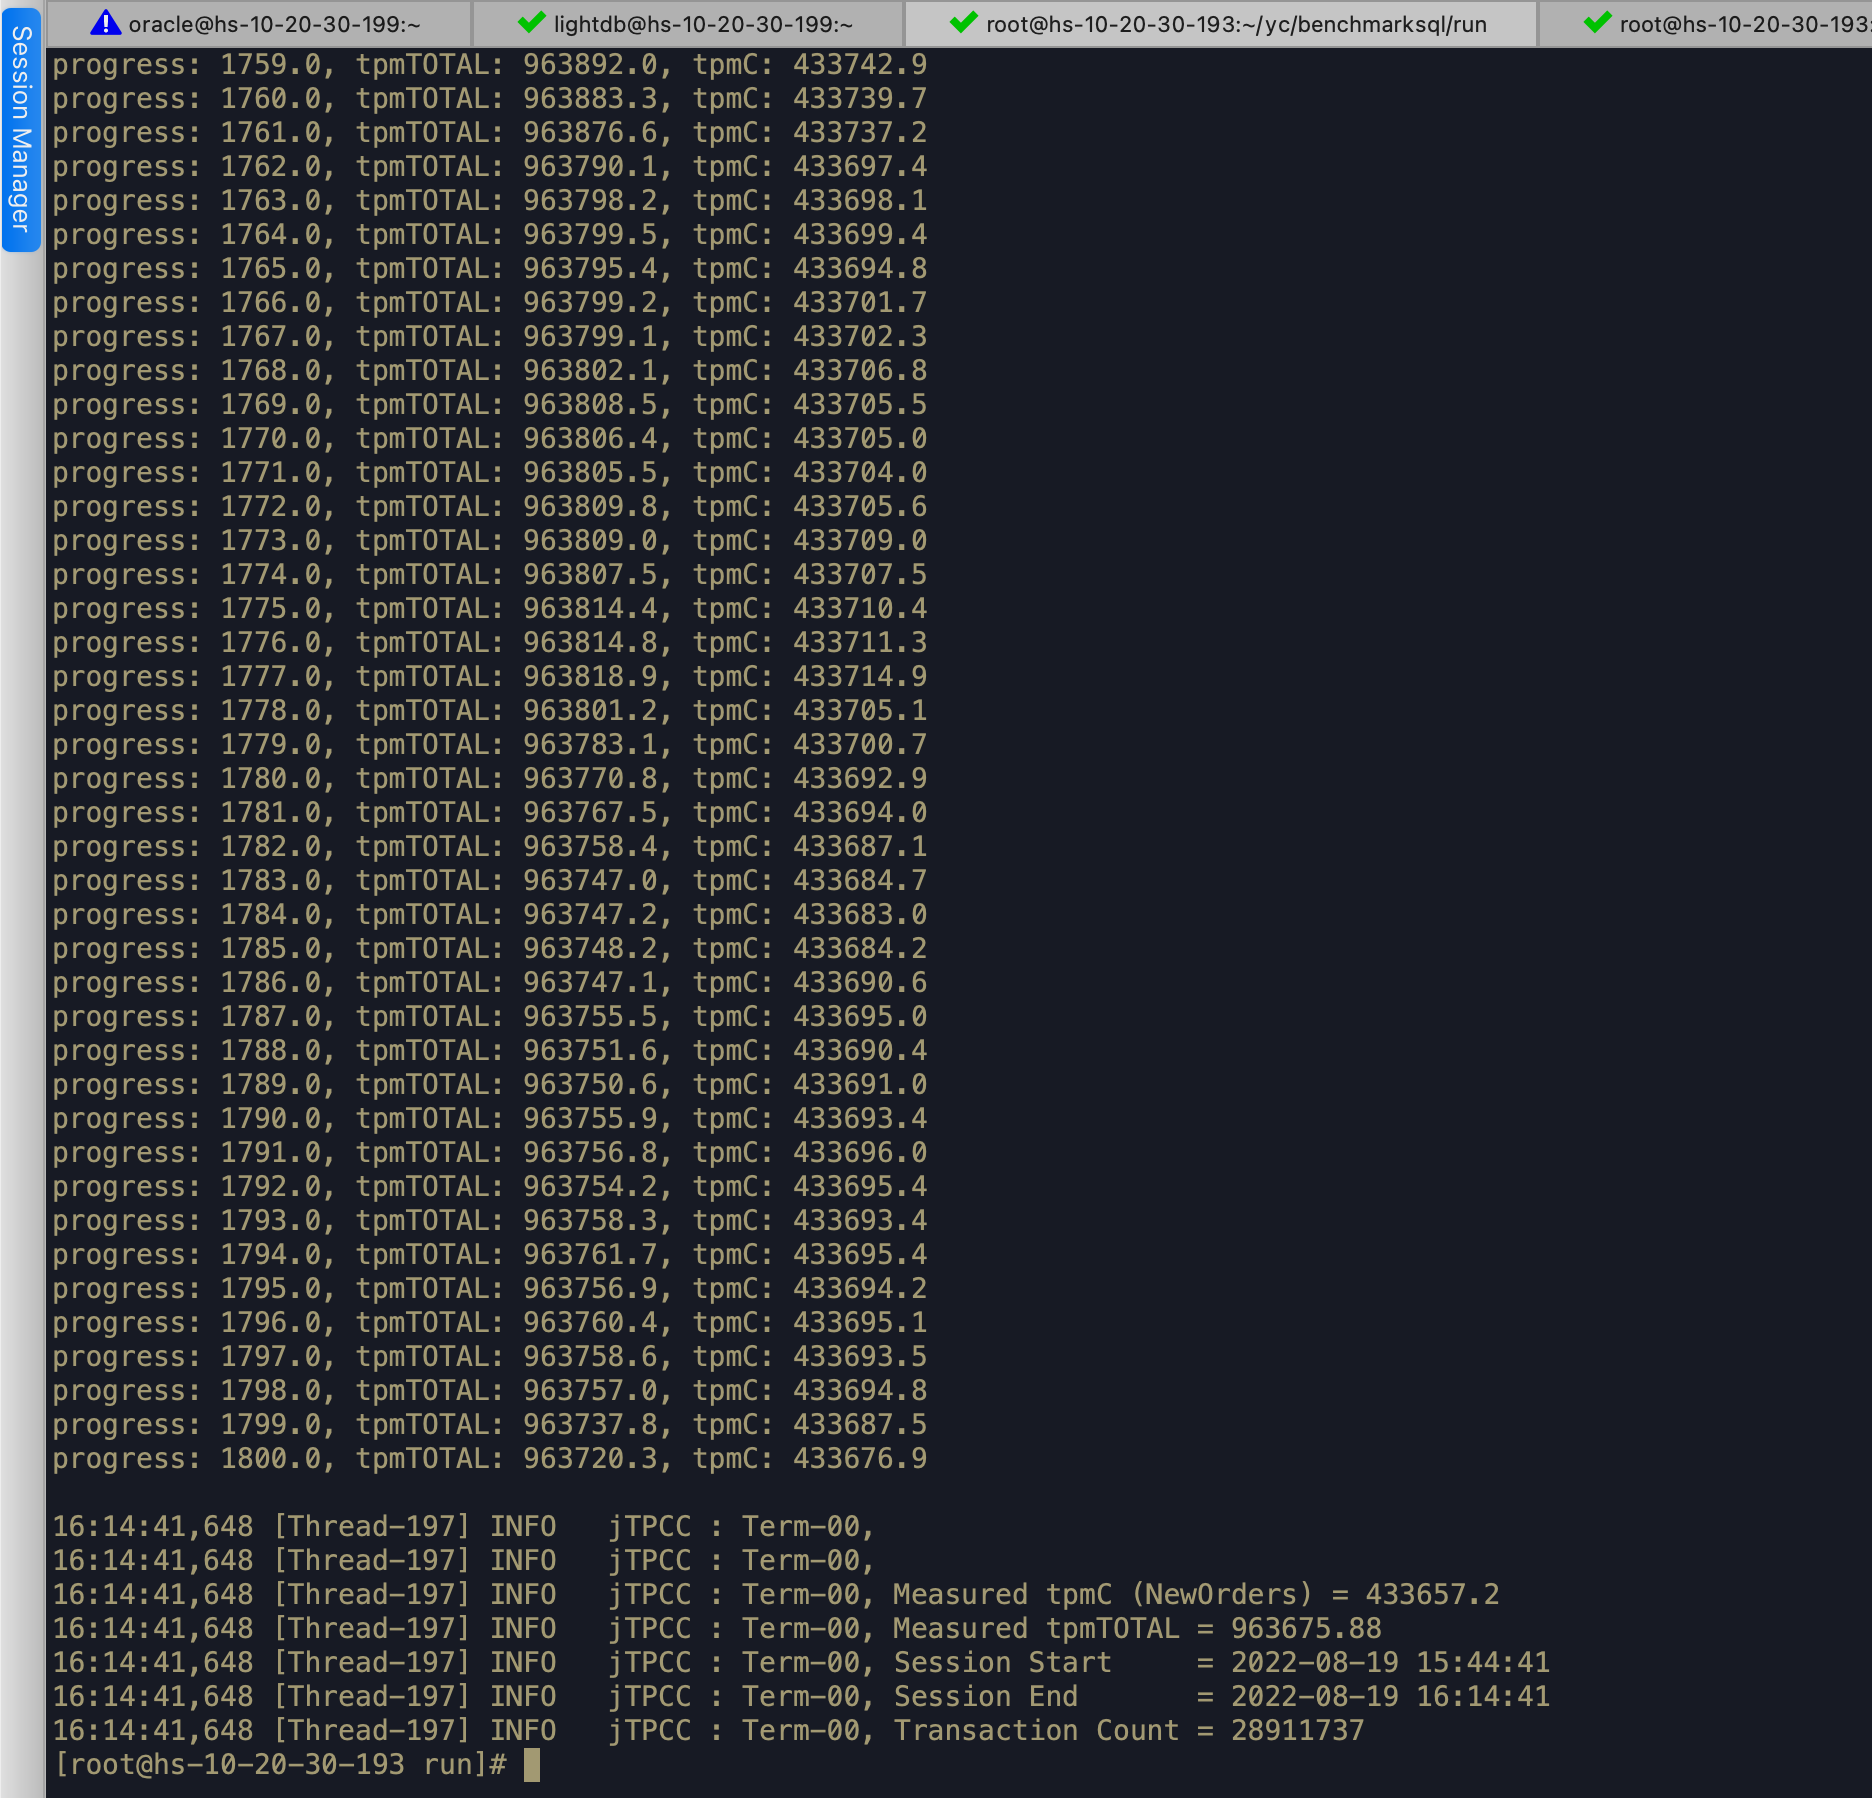This screenshot has width=1872, height=1798.
Task: Click the progress 1770.0 output line
Action: (x=490, y=439)
